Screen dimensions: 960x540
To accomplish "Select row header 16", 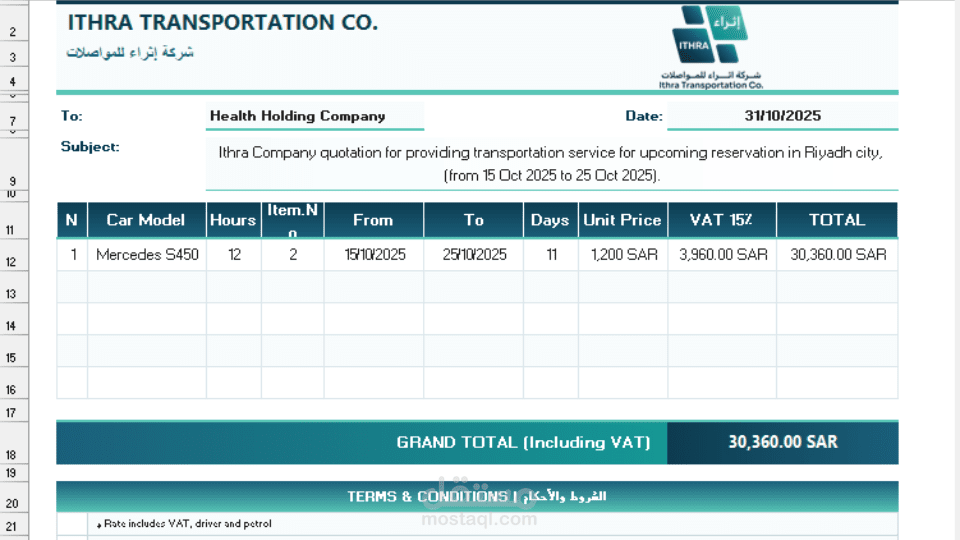I will pos(13,383).
